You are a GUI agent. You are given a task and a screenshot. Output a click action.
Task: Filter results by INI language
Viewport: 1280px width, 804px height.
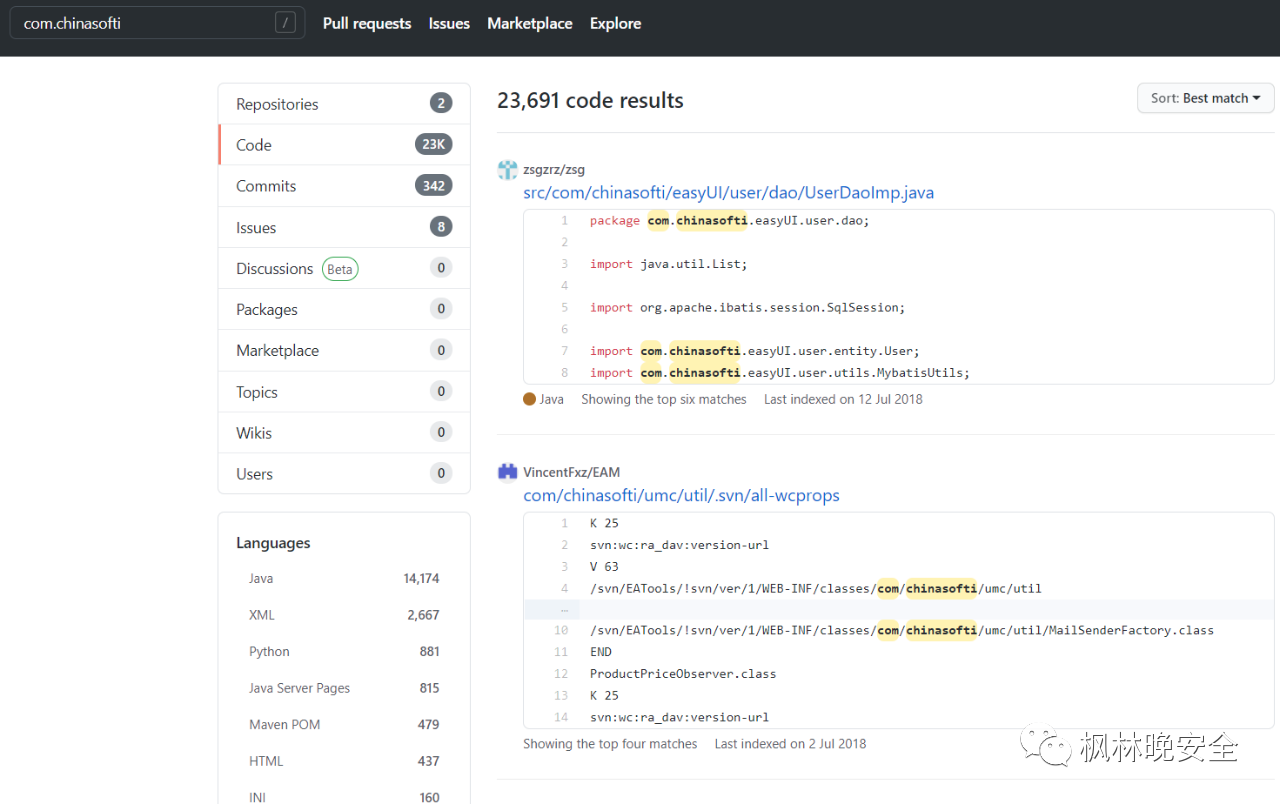click(344, 797)
